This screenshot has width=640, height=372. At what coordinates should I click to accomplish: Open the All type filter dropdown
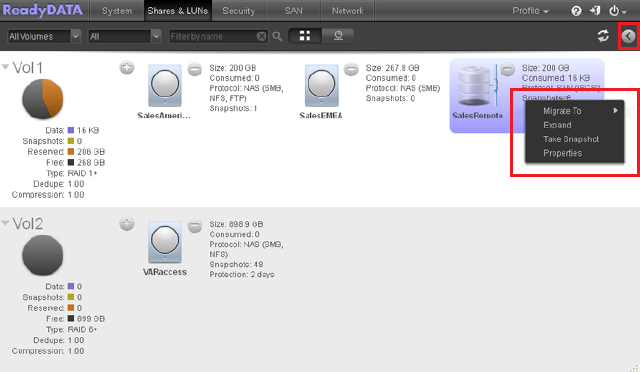[124, 36]
